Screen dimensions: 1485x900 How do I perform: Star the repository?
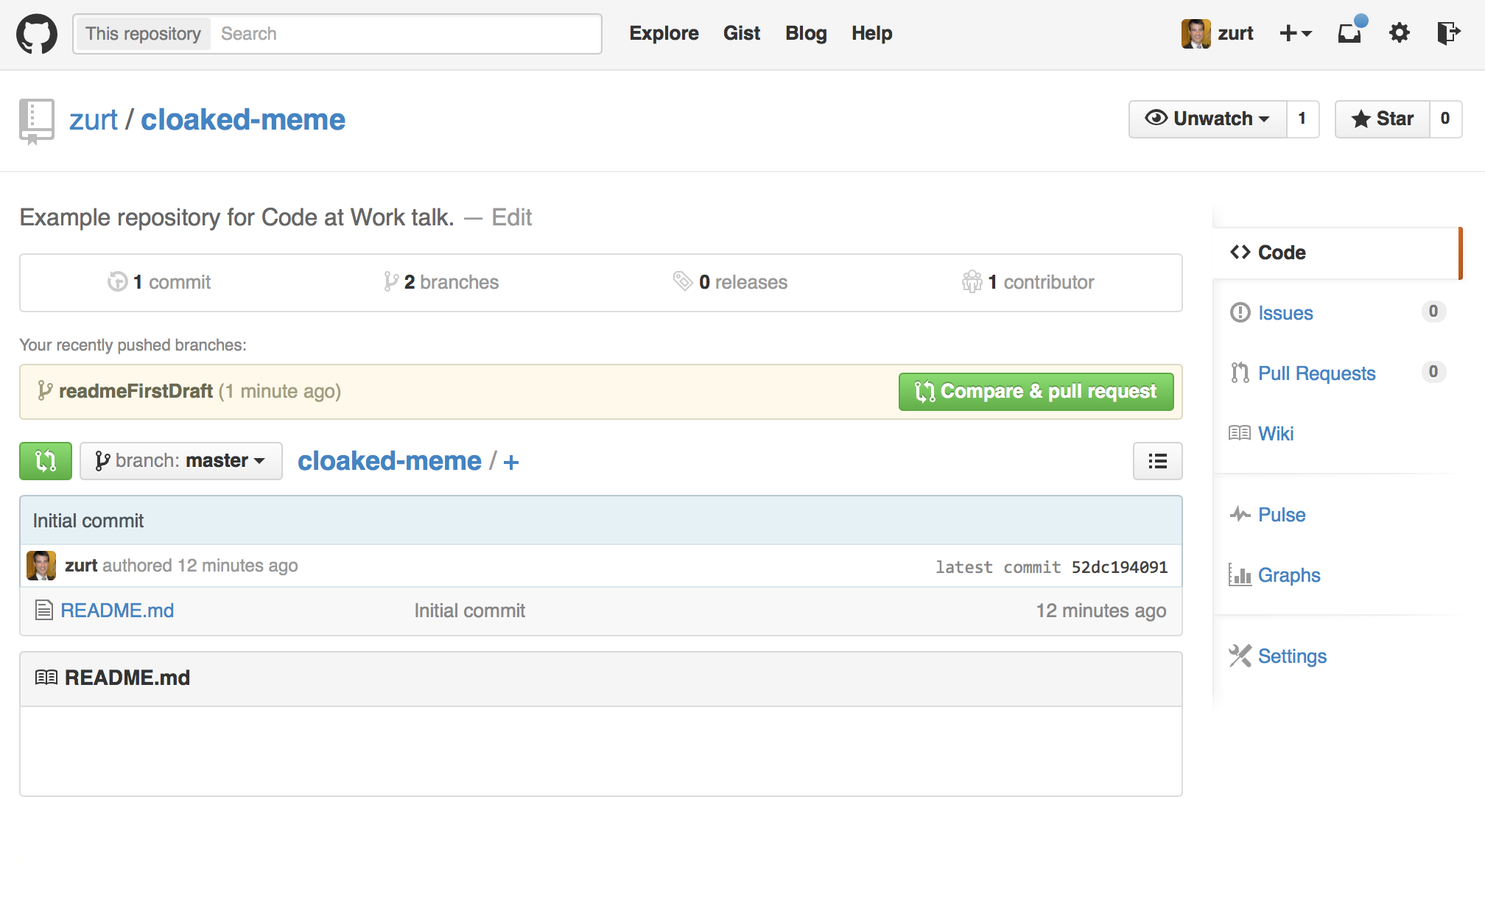pos(1382,119)
